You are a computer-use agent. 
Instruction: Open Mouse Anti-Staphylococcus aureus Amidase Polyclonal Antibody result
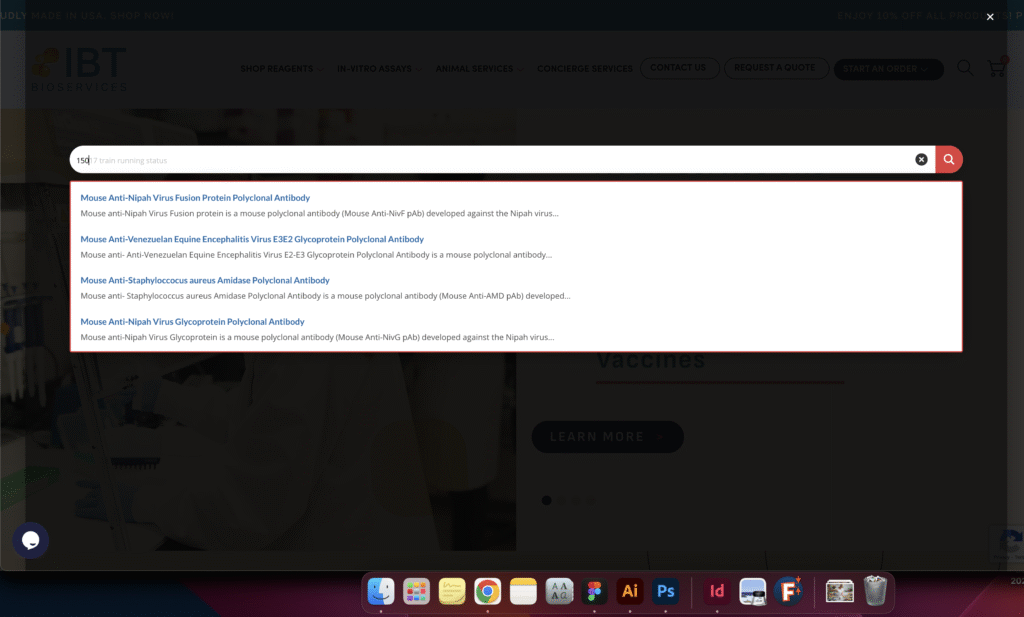click(x=205, y=280)
